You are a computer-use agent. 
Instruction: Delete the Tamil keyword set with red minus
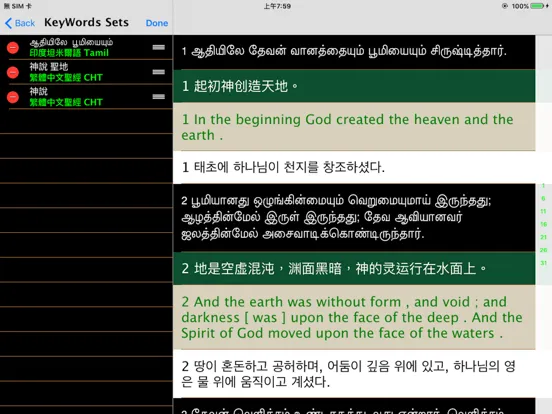tap(13, 48)
